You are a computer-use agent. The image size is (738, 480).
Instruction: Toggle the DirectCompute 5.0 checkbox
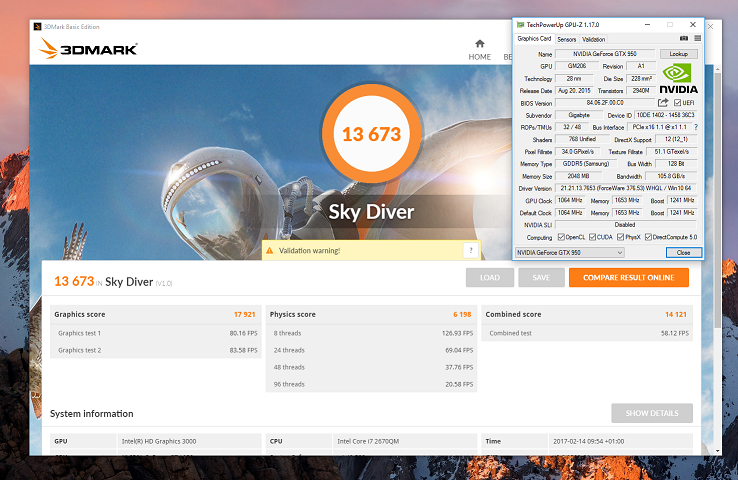point(648,237)
